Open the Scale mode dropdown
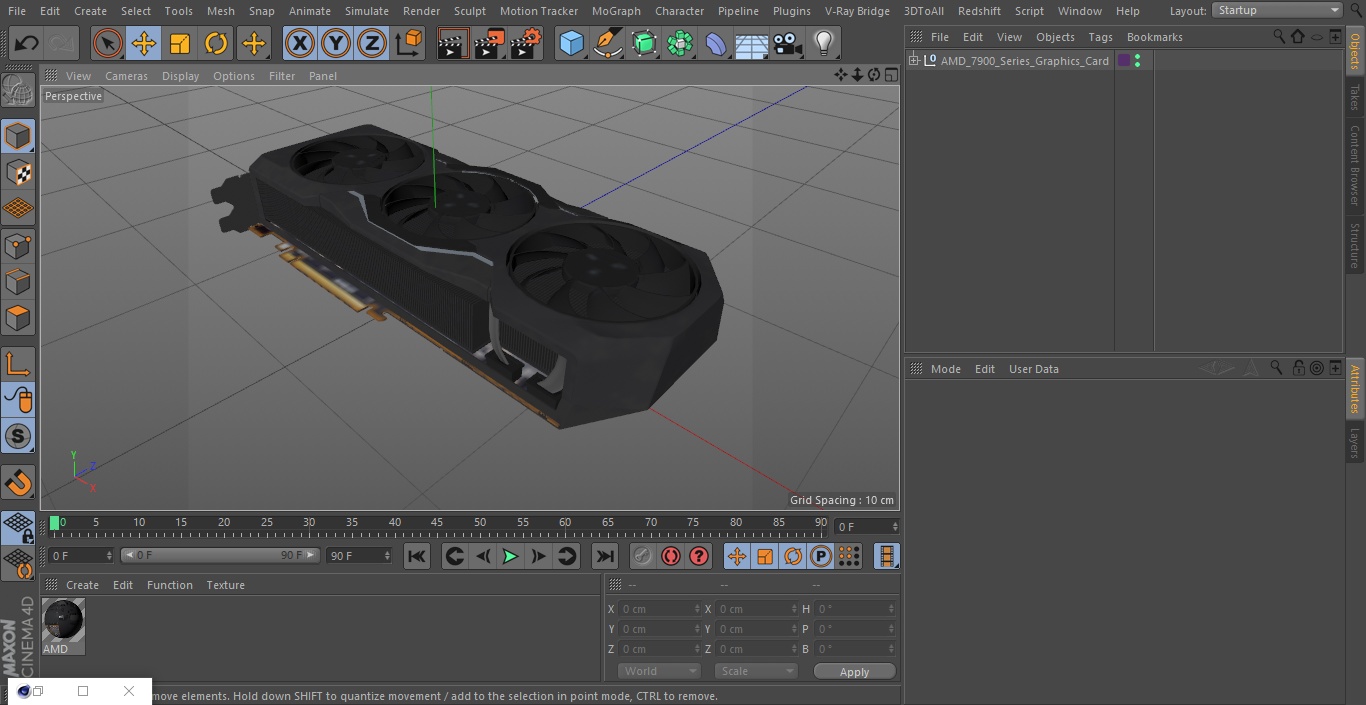This screenshot has width=1366, height=705. pos(756,671)
